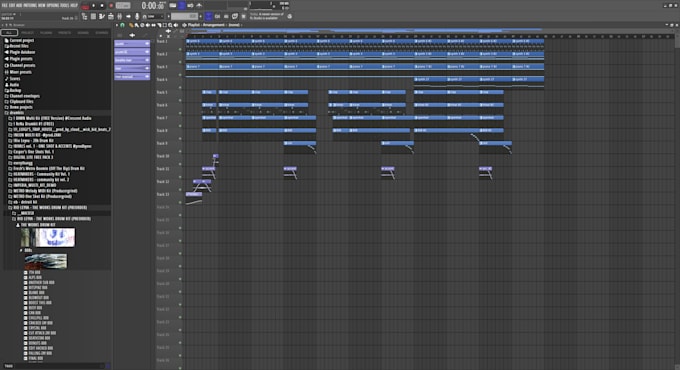Mute Track 8 using its green dot

[180, 139]
